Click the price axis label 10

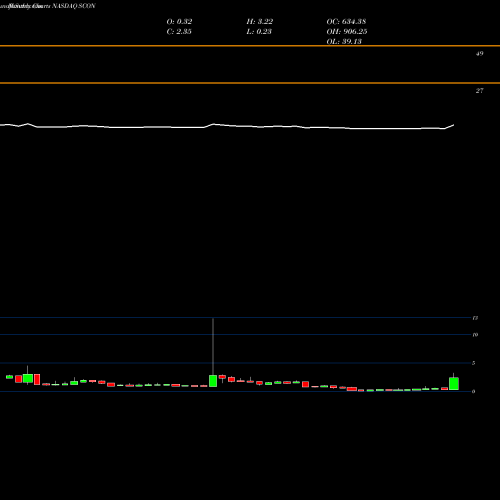[x=475, y=335]
